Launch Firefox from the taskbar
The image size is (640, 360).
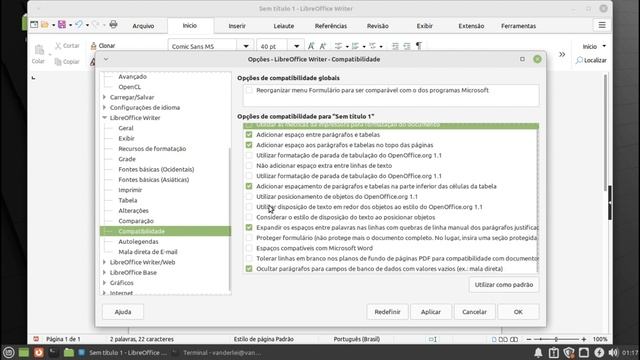pos(39,352)
